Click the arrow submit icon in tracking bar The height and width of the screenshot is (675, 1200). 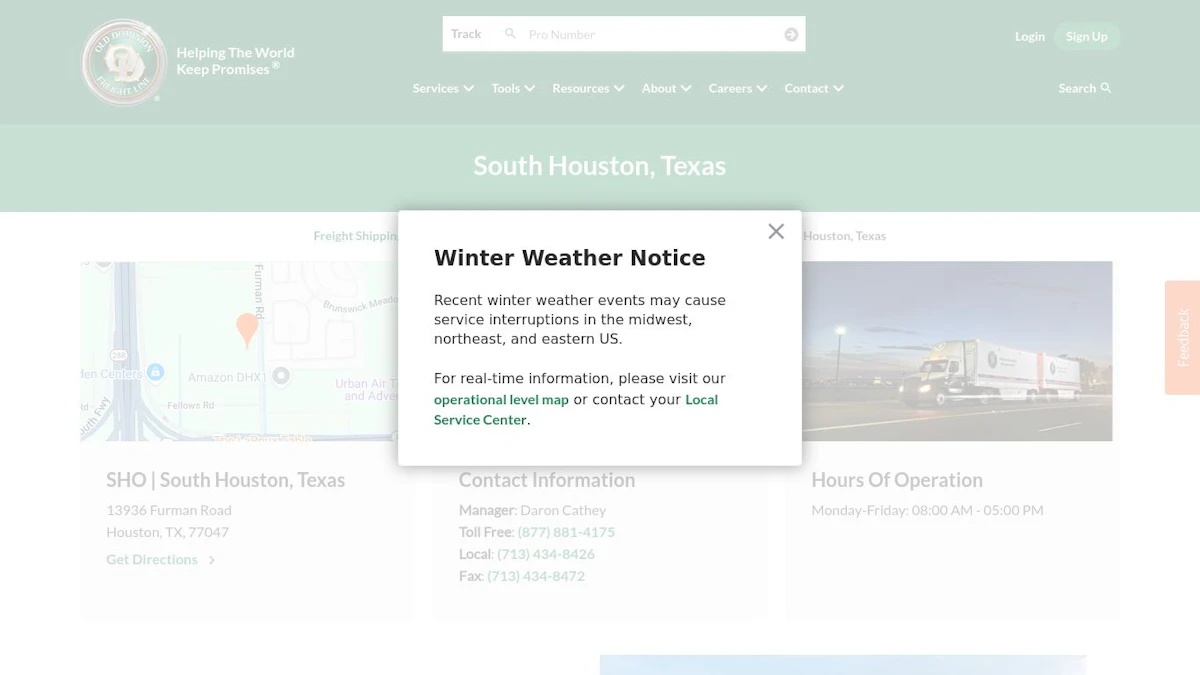791,34
